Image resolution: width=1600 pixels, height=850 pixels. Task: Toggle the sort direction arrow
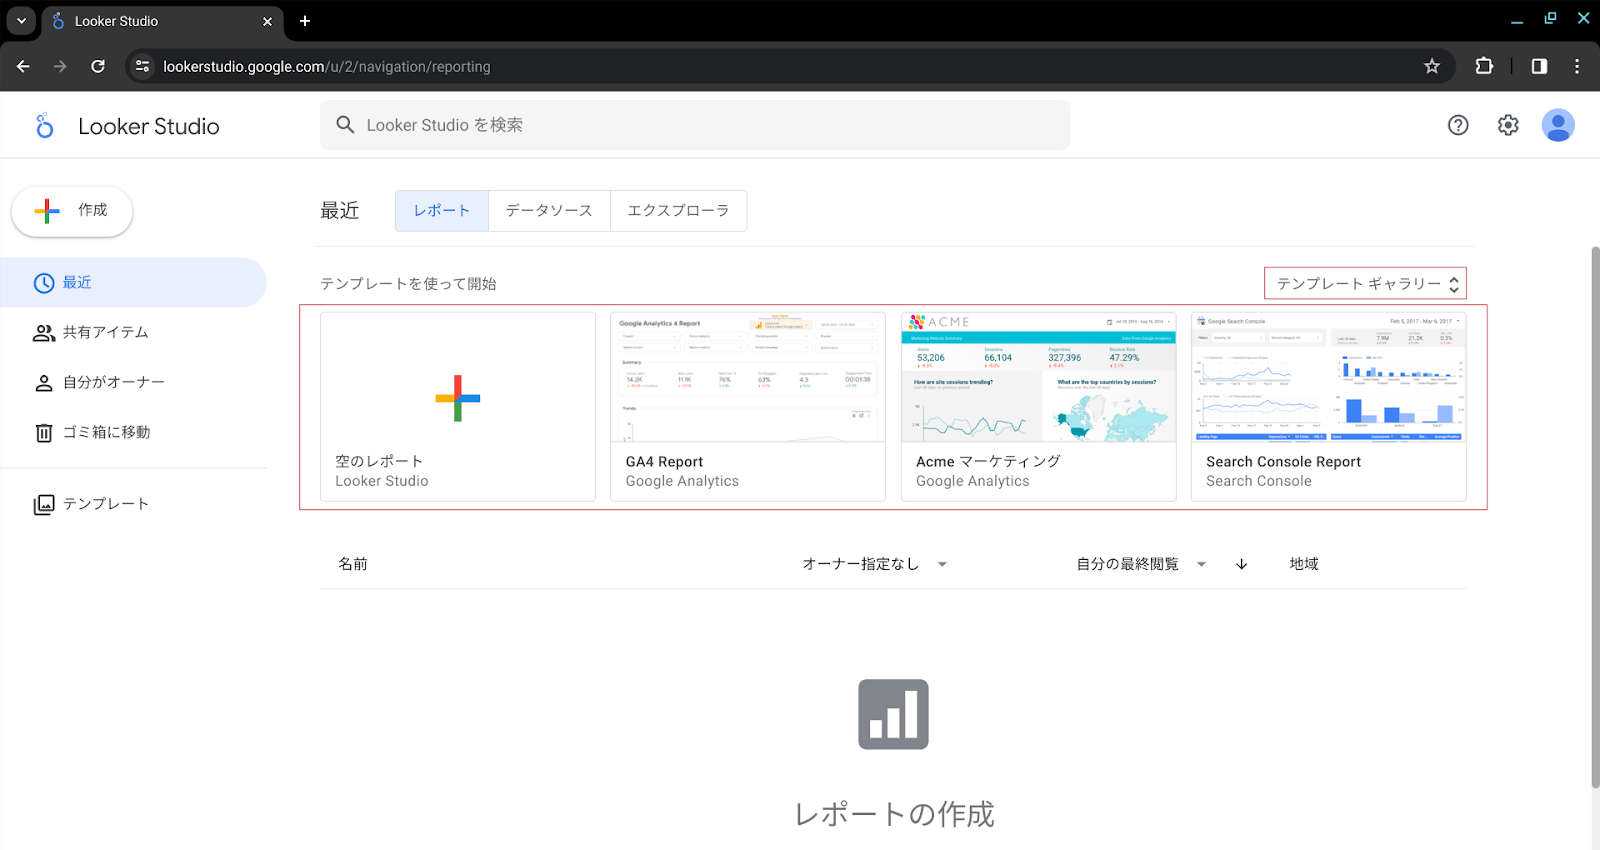point(1241,564)
